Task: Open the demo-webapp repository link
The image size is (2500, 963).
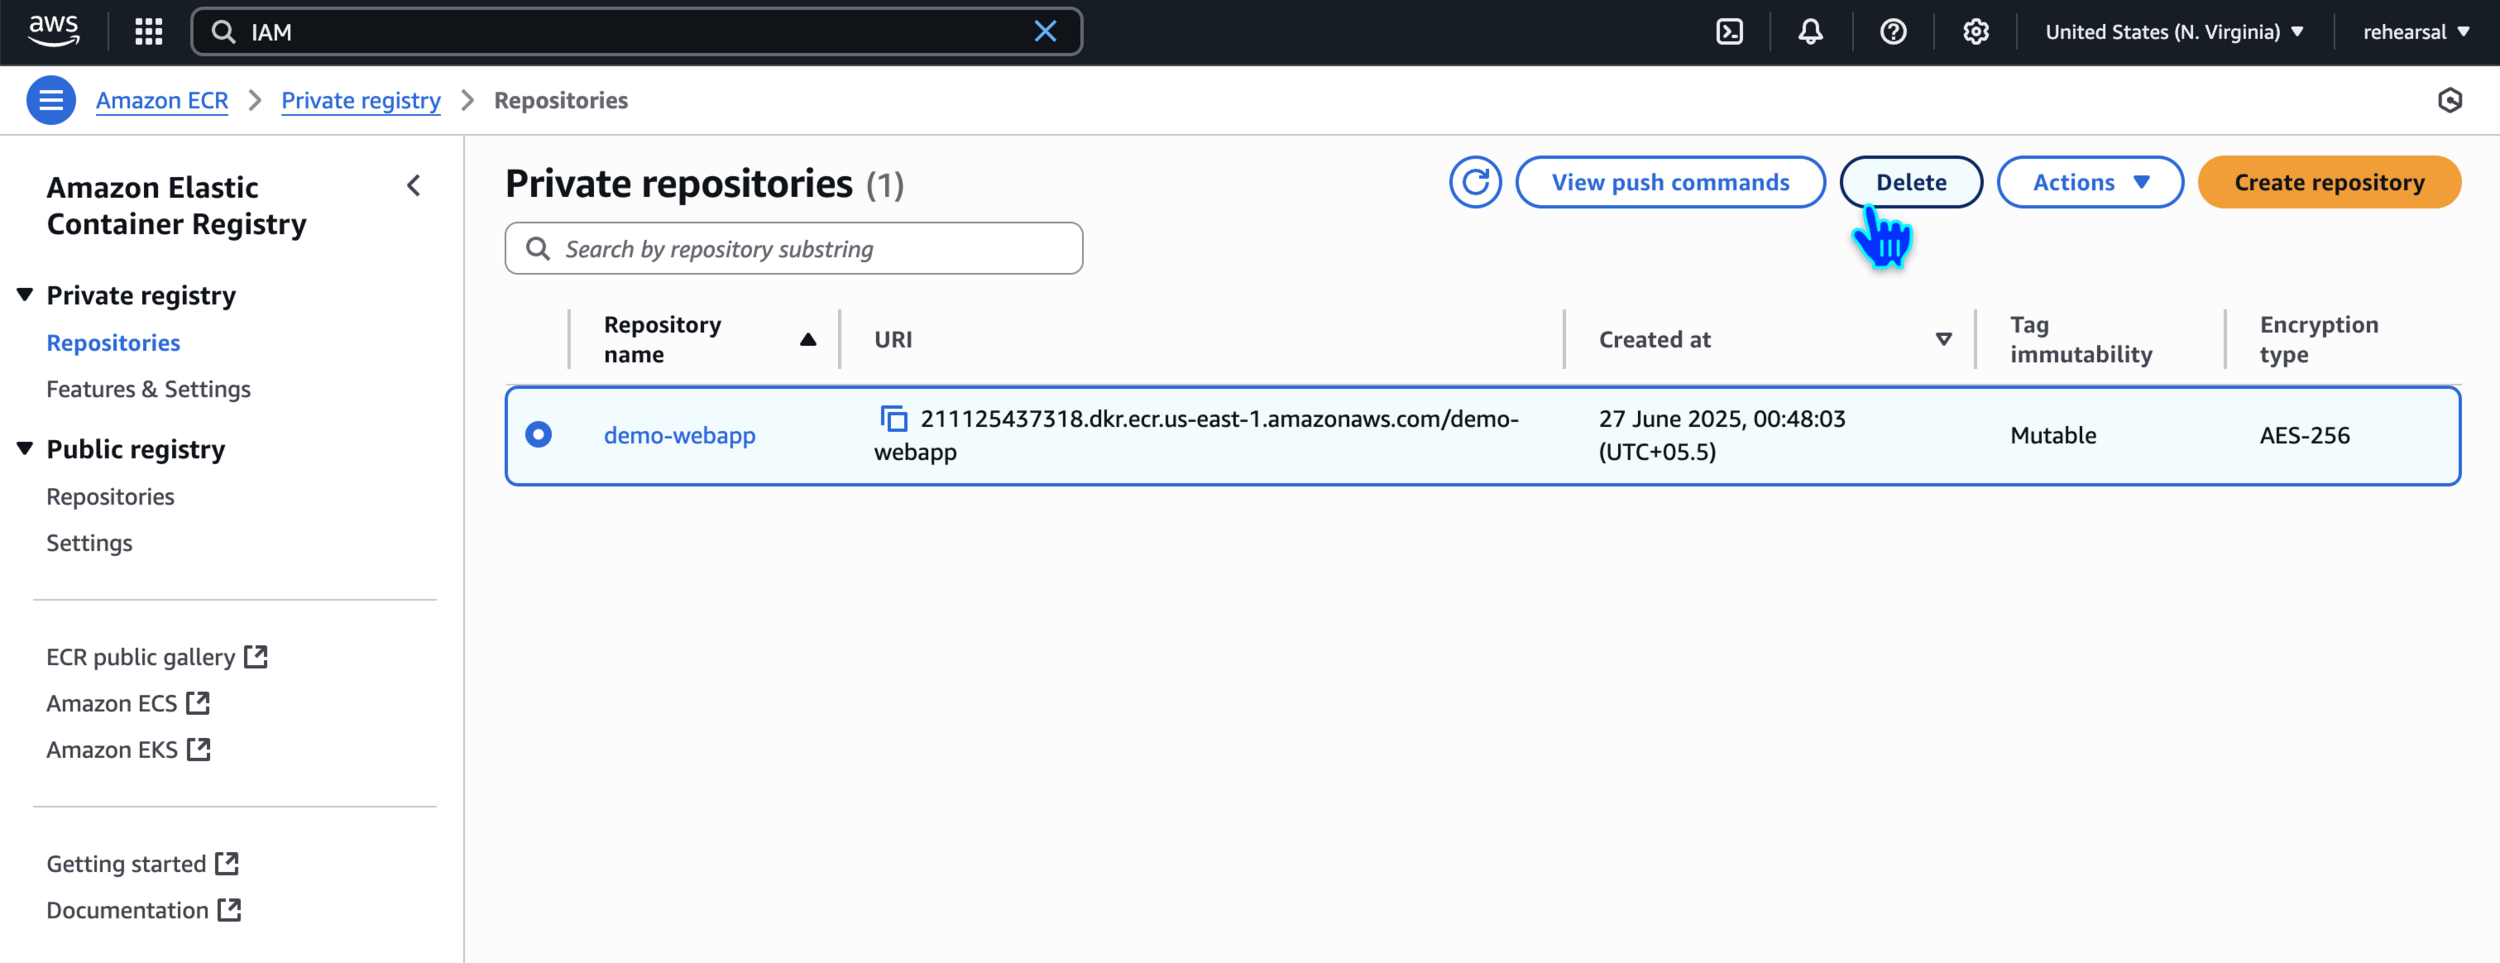Action: (x=679, y=435)
